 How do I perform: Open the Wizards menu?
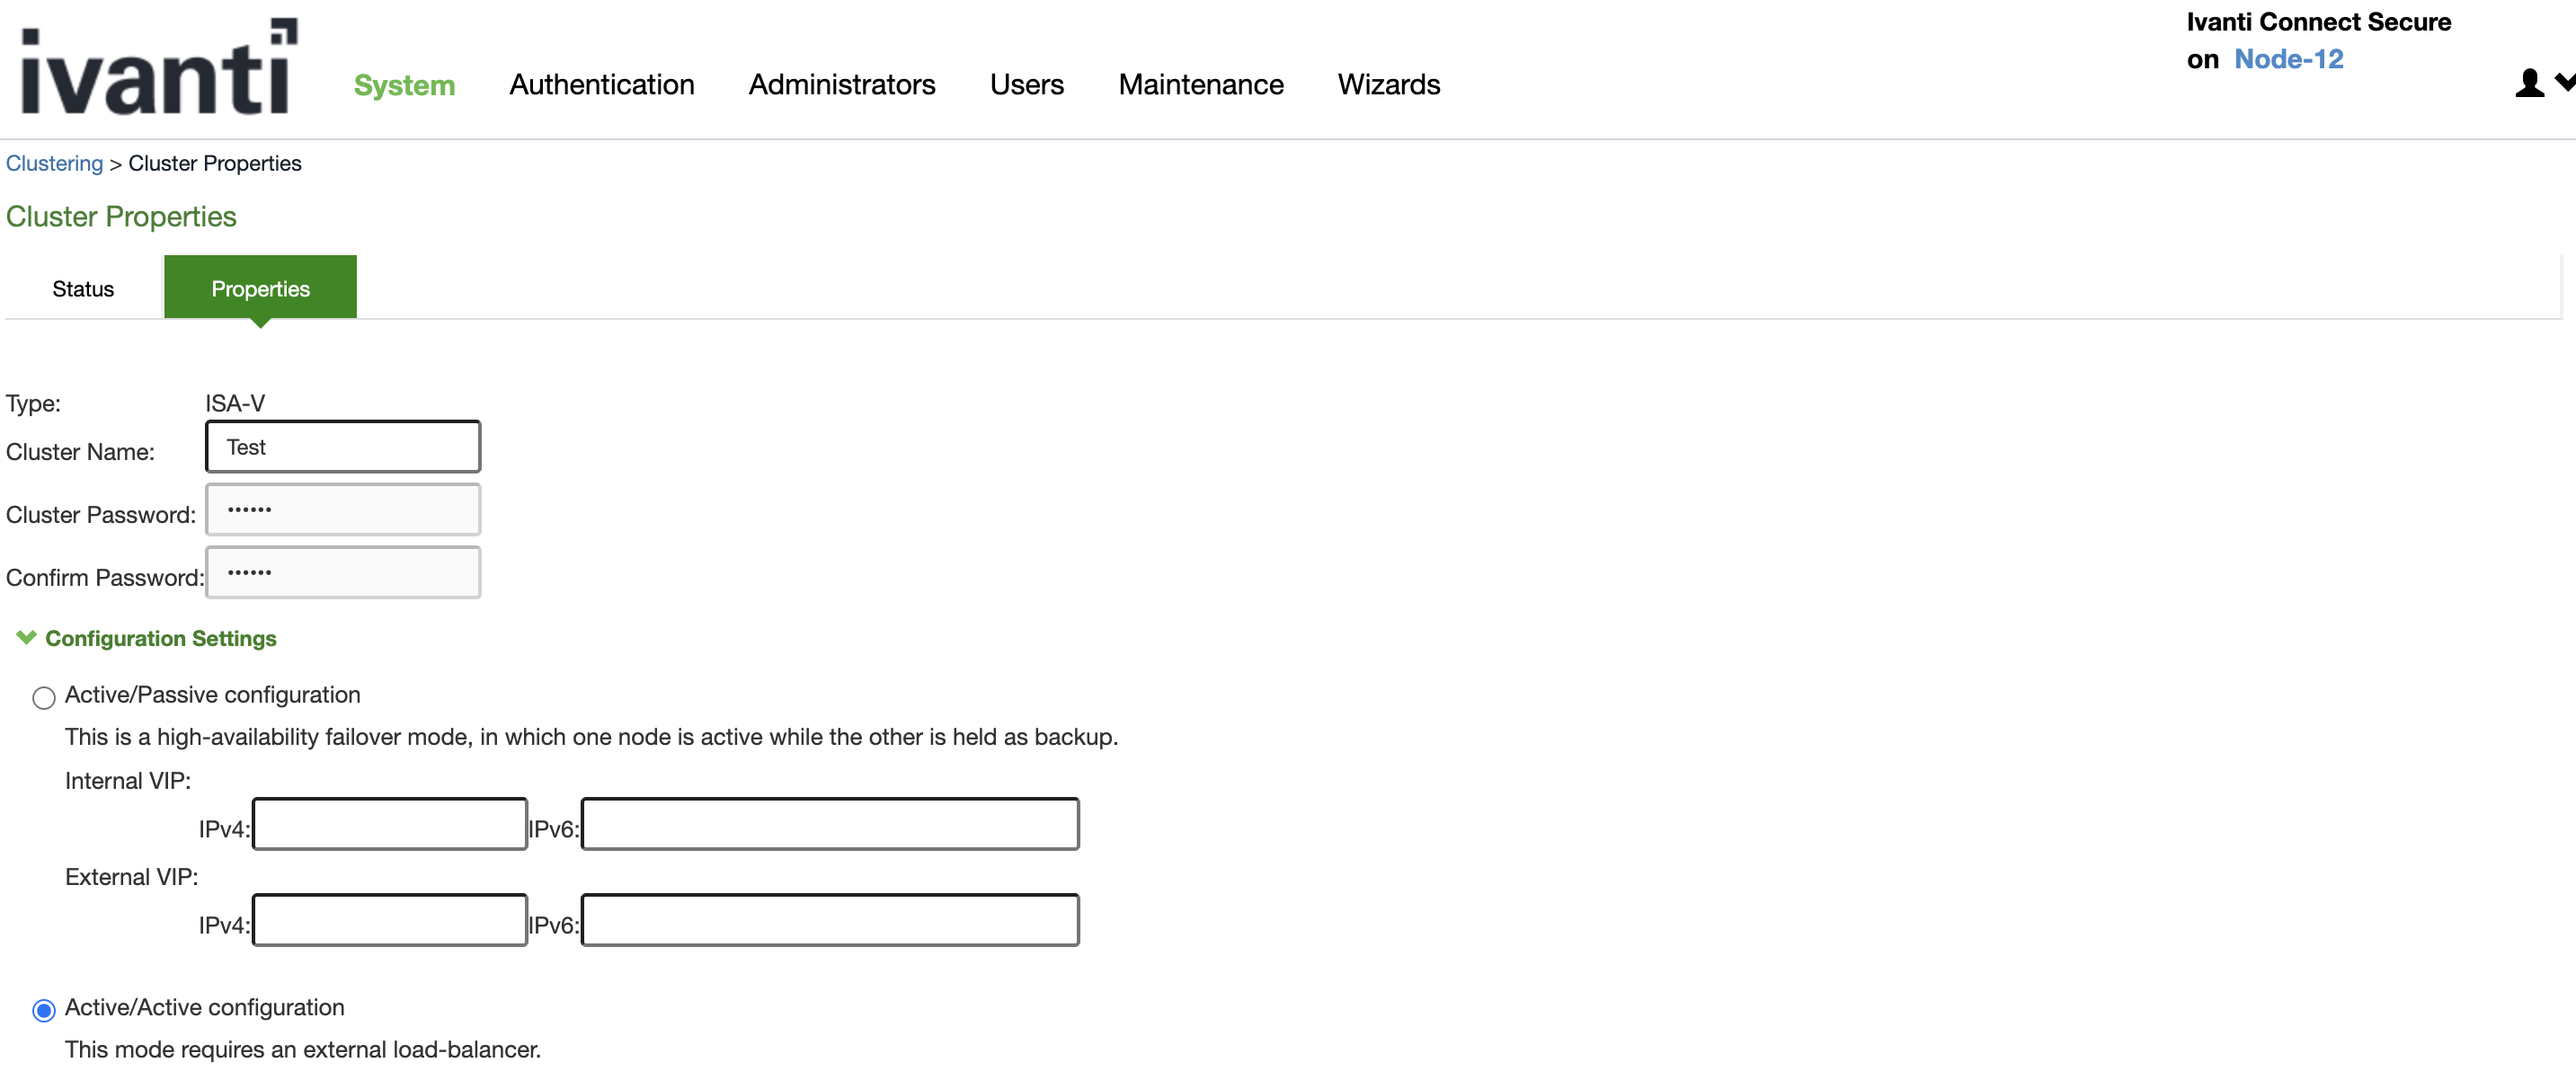[x=1388, y=85]
